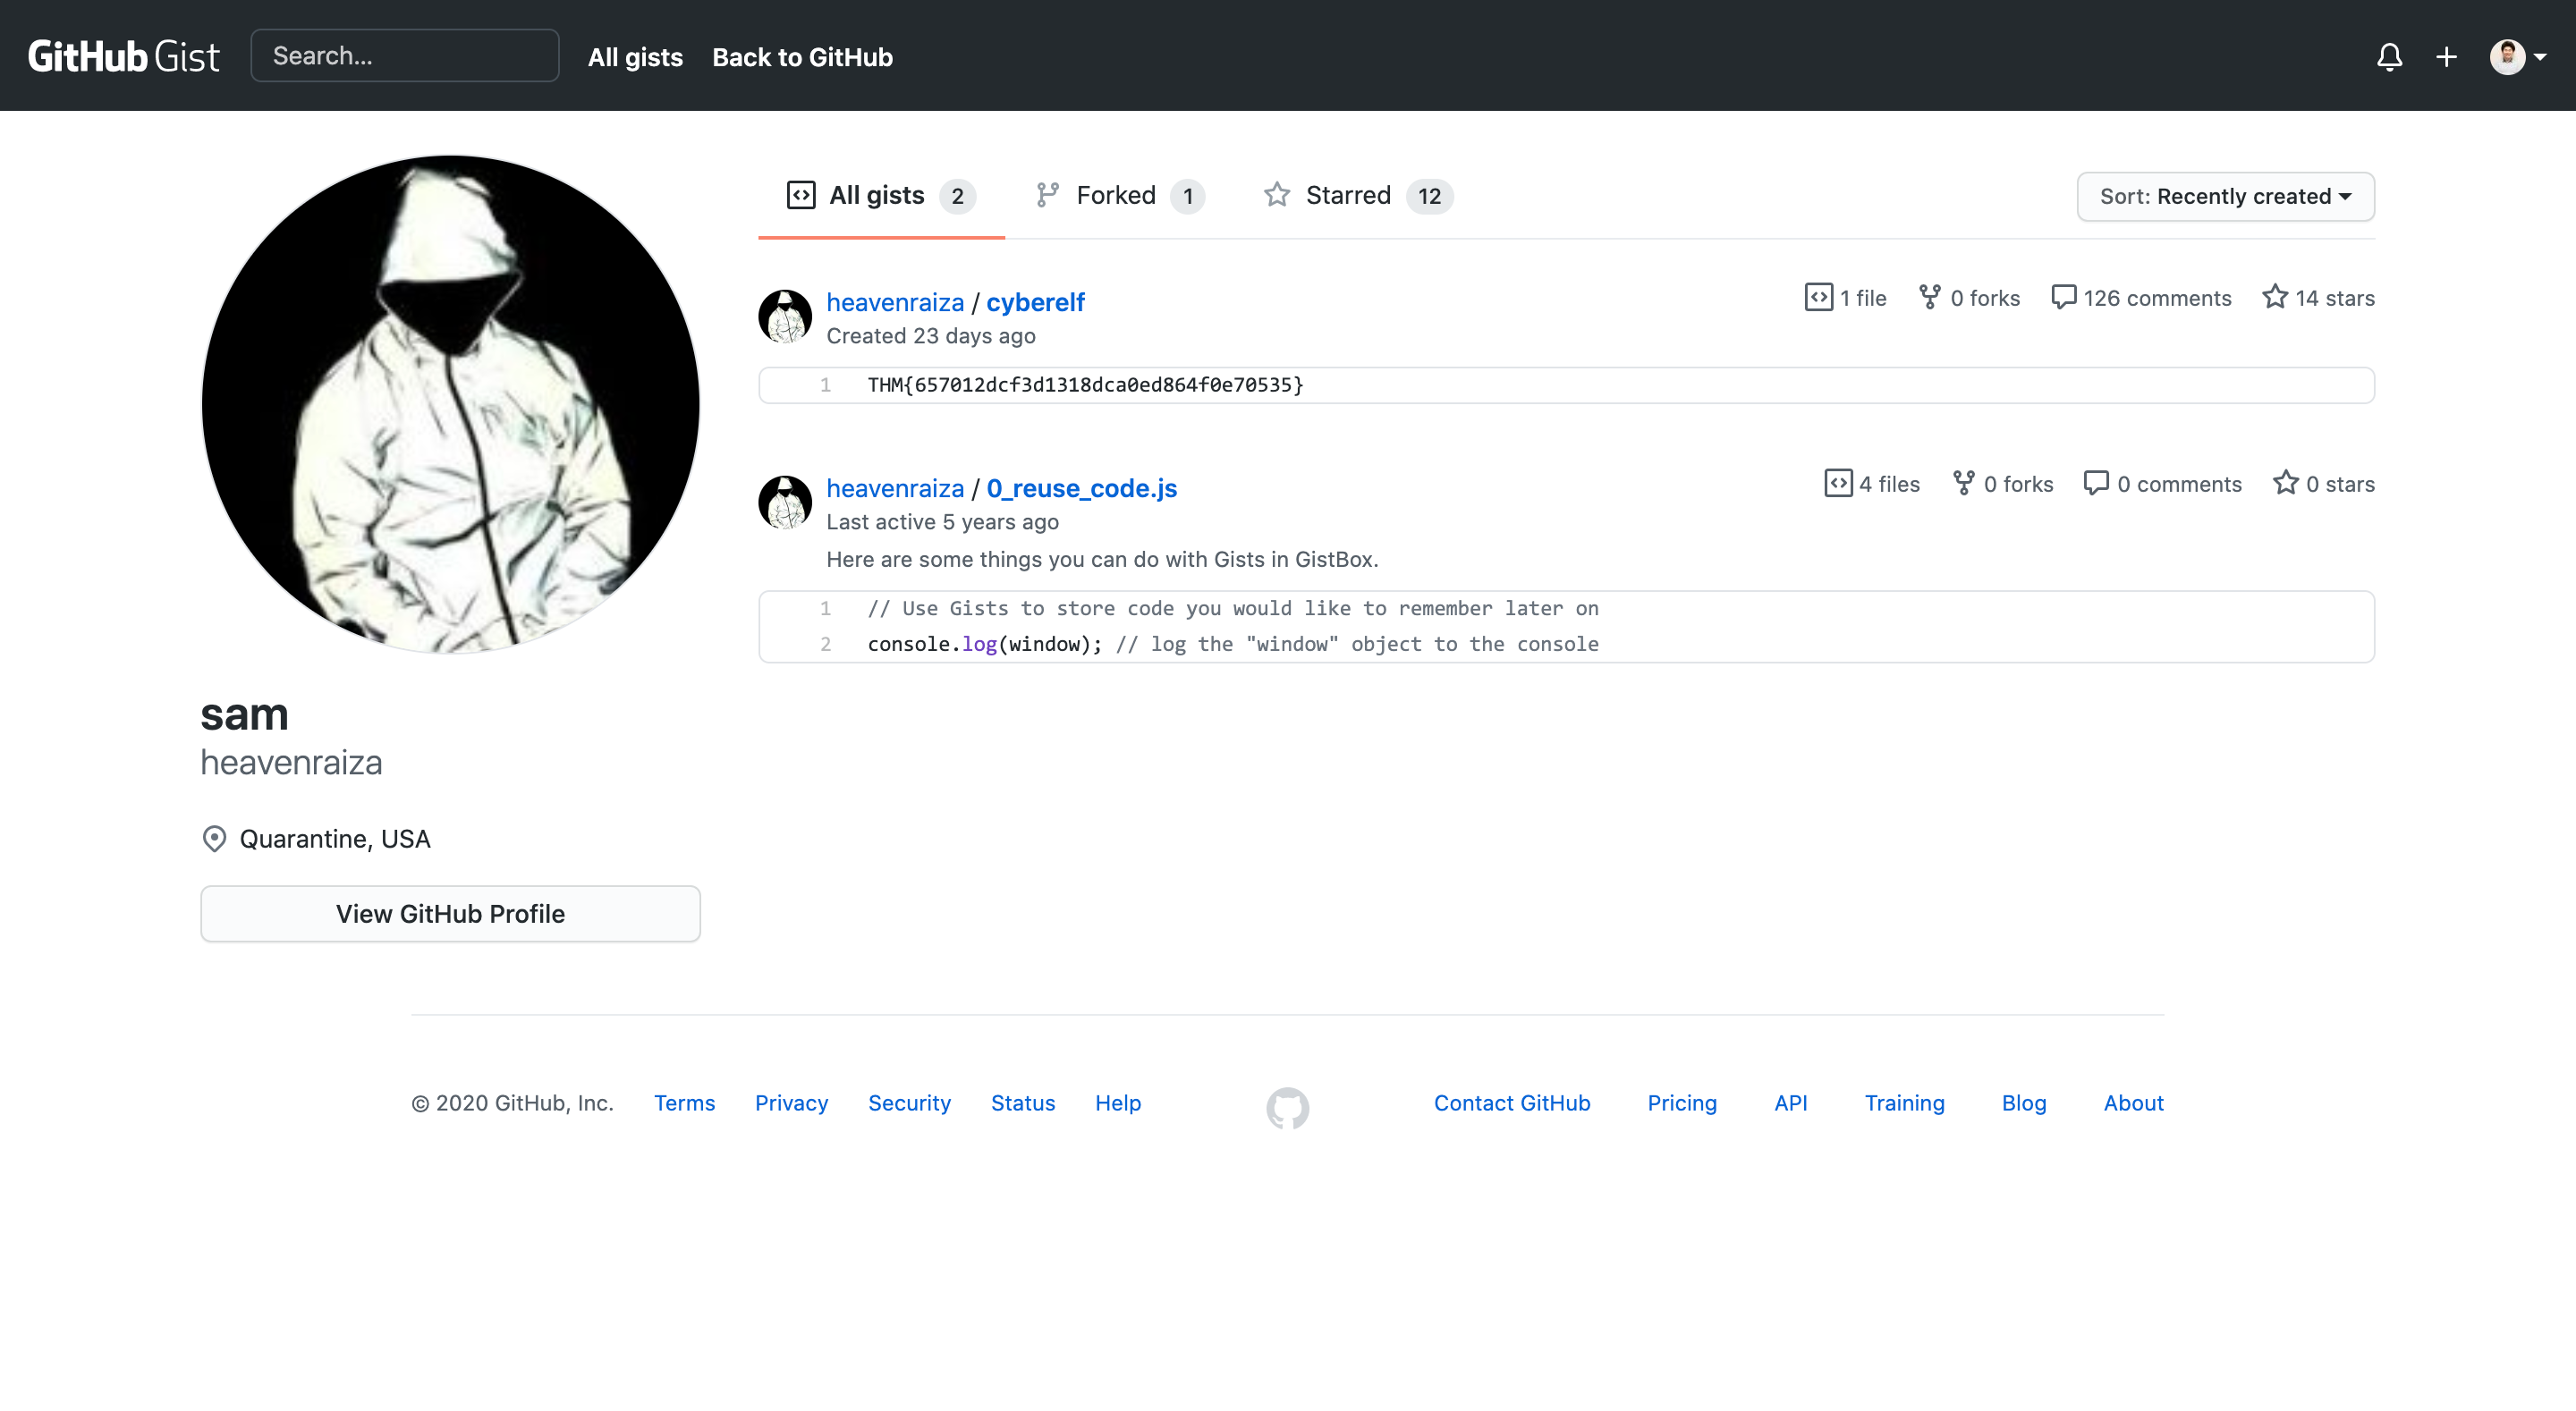The image size is (2576, 1411).
Task: Open the notifications bell icon
Action: click(x=2390, y=56)
